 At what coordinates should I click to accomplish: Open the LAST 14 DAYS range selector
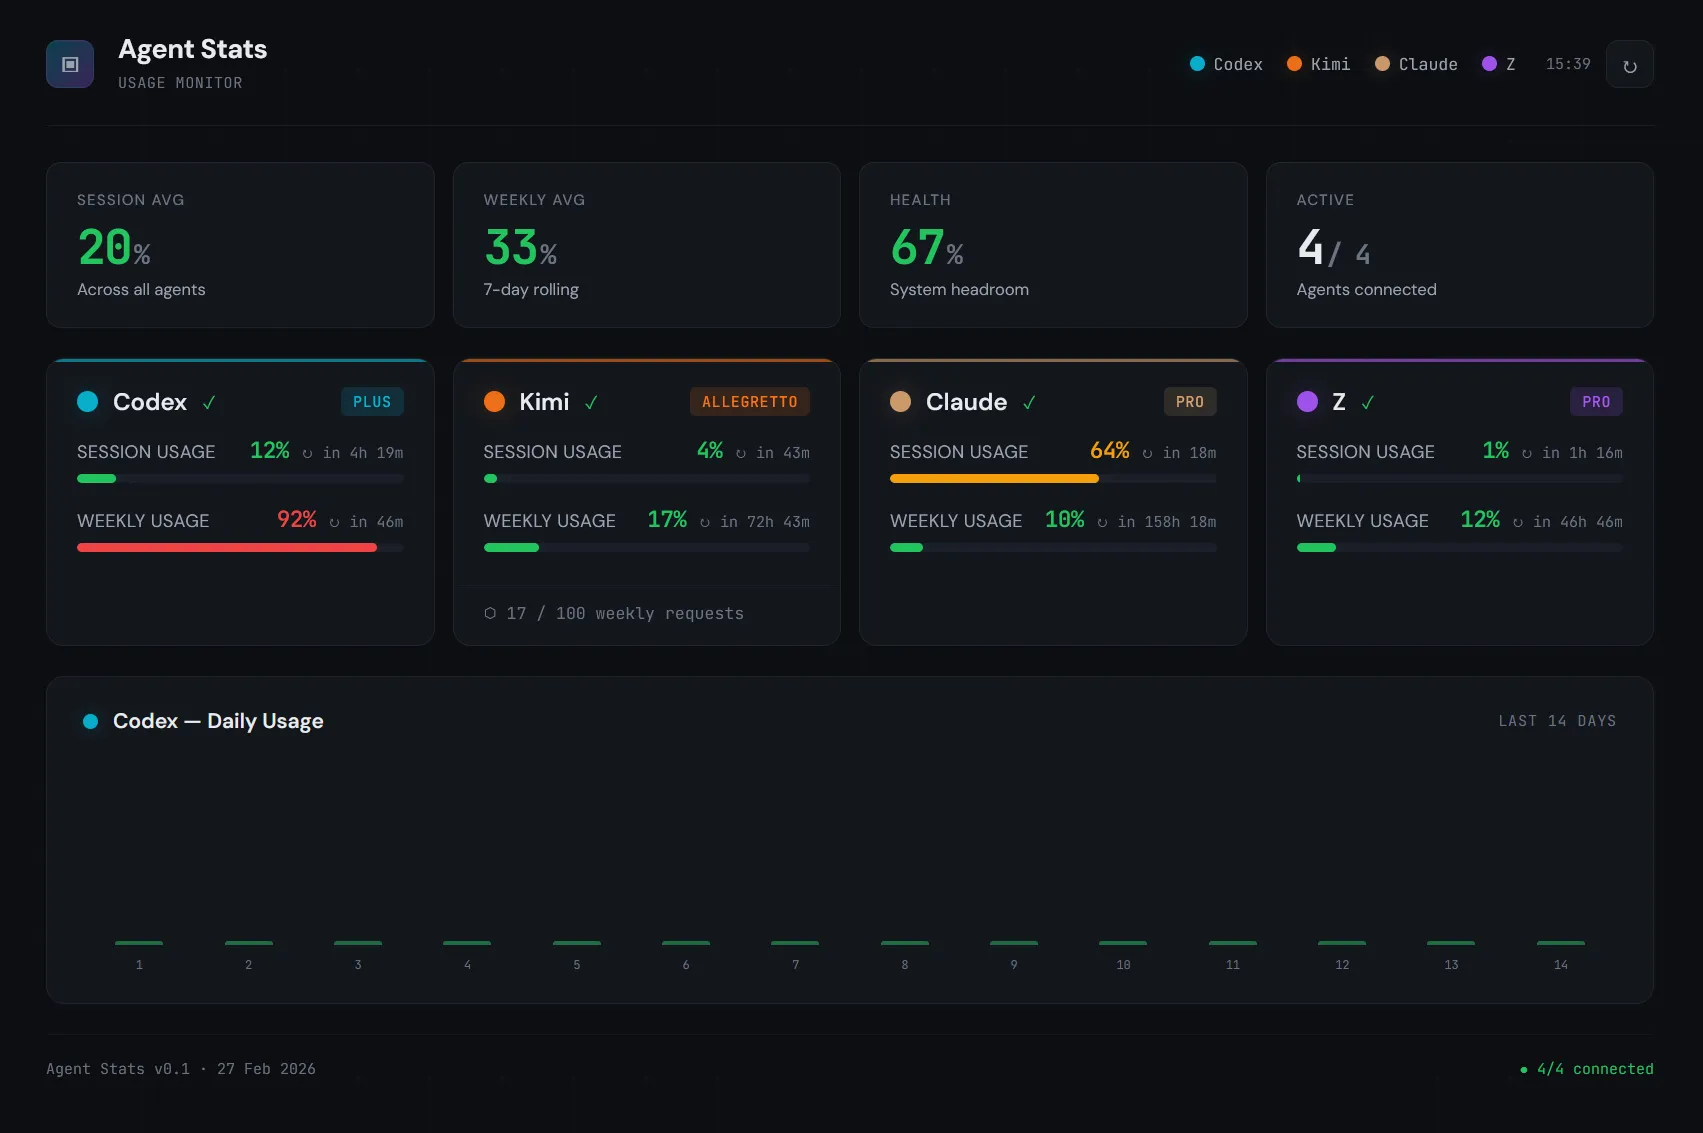coord(1556,720)
